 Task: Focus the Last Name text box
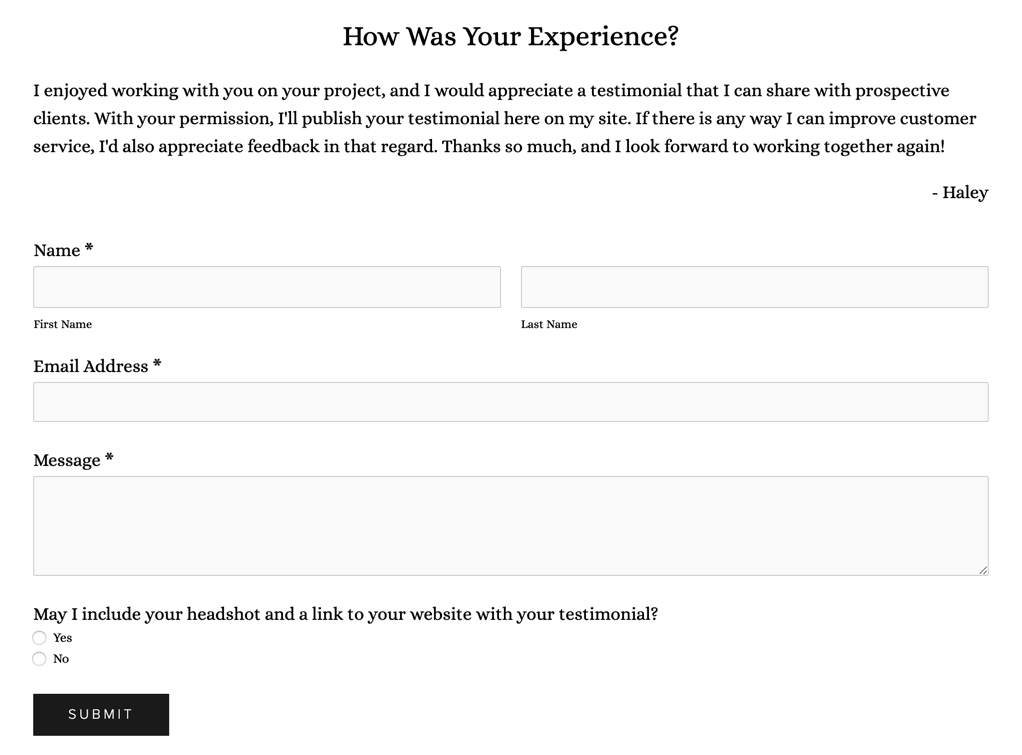(x=754, y=287)
